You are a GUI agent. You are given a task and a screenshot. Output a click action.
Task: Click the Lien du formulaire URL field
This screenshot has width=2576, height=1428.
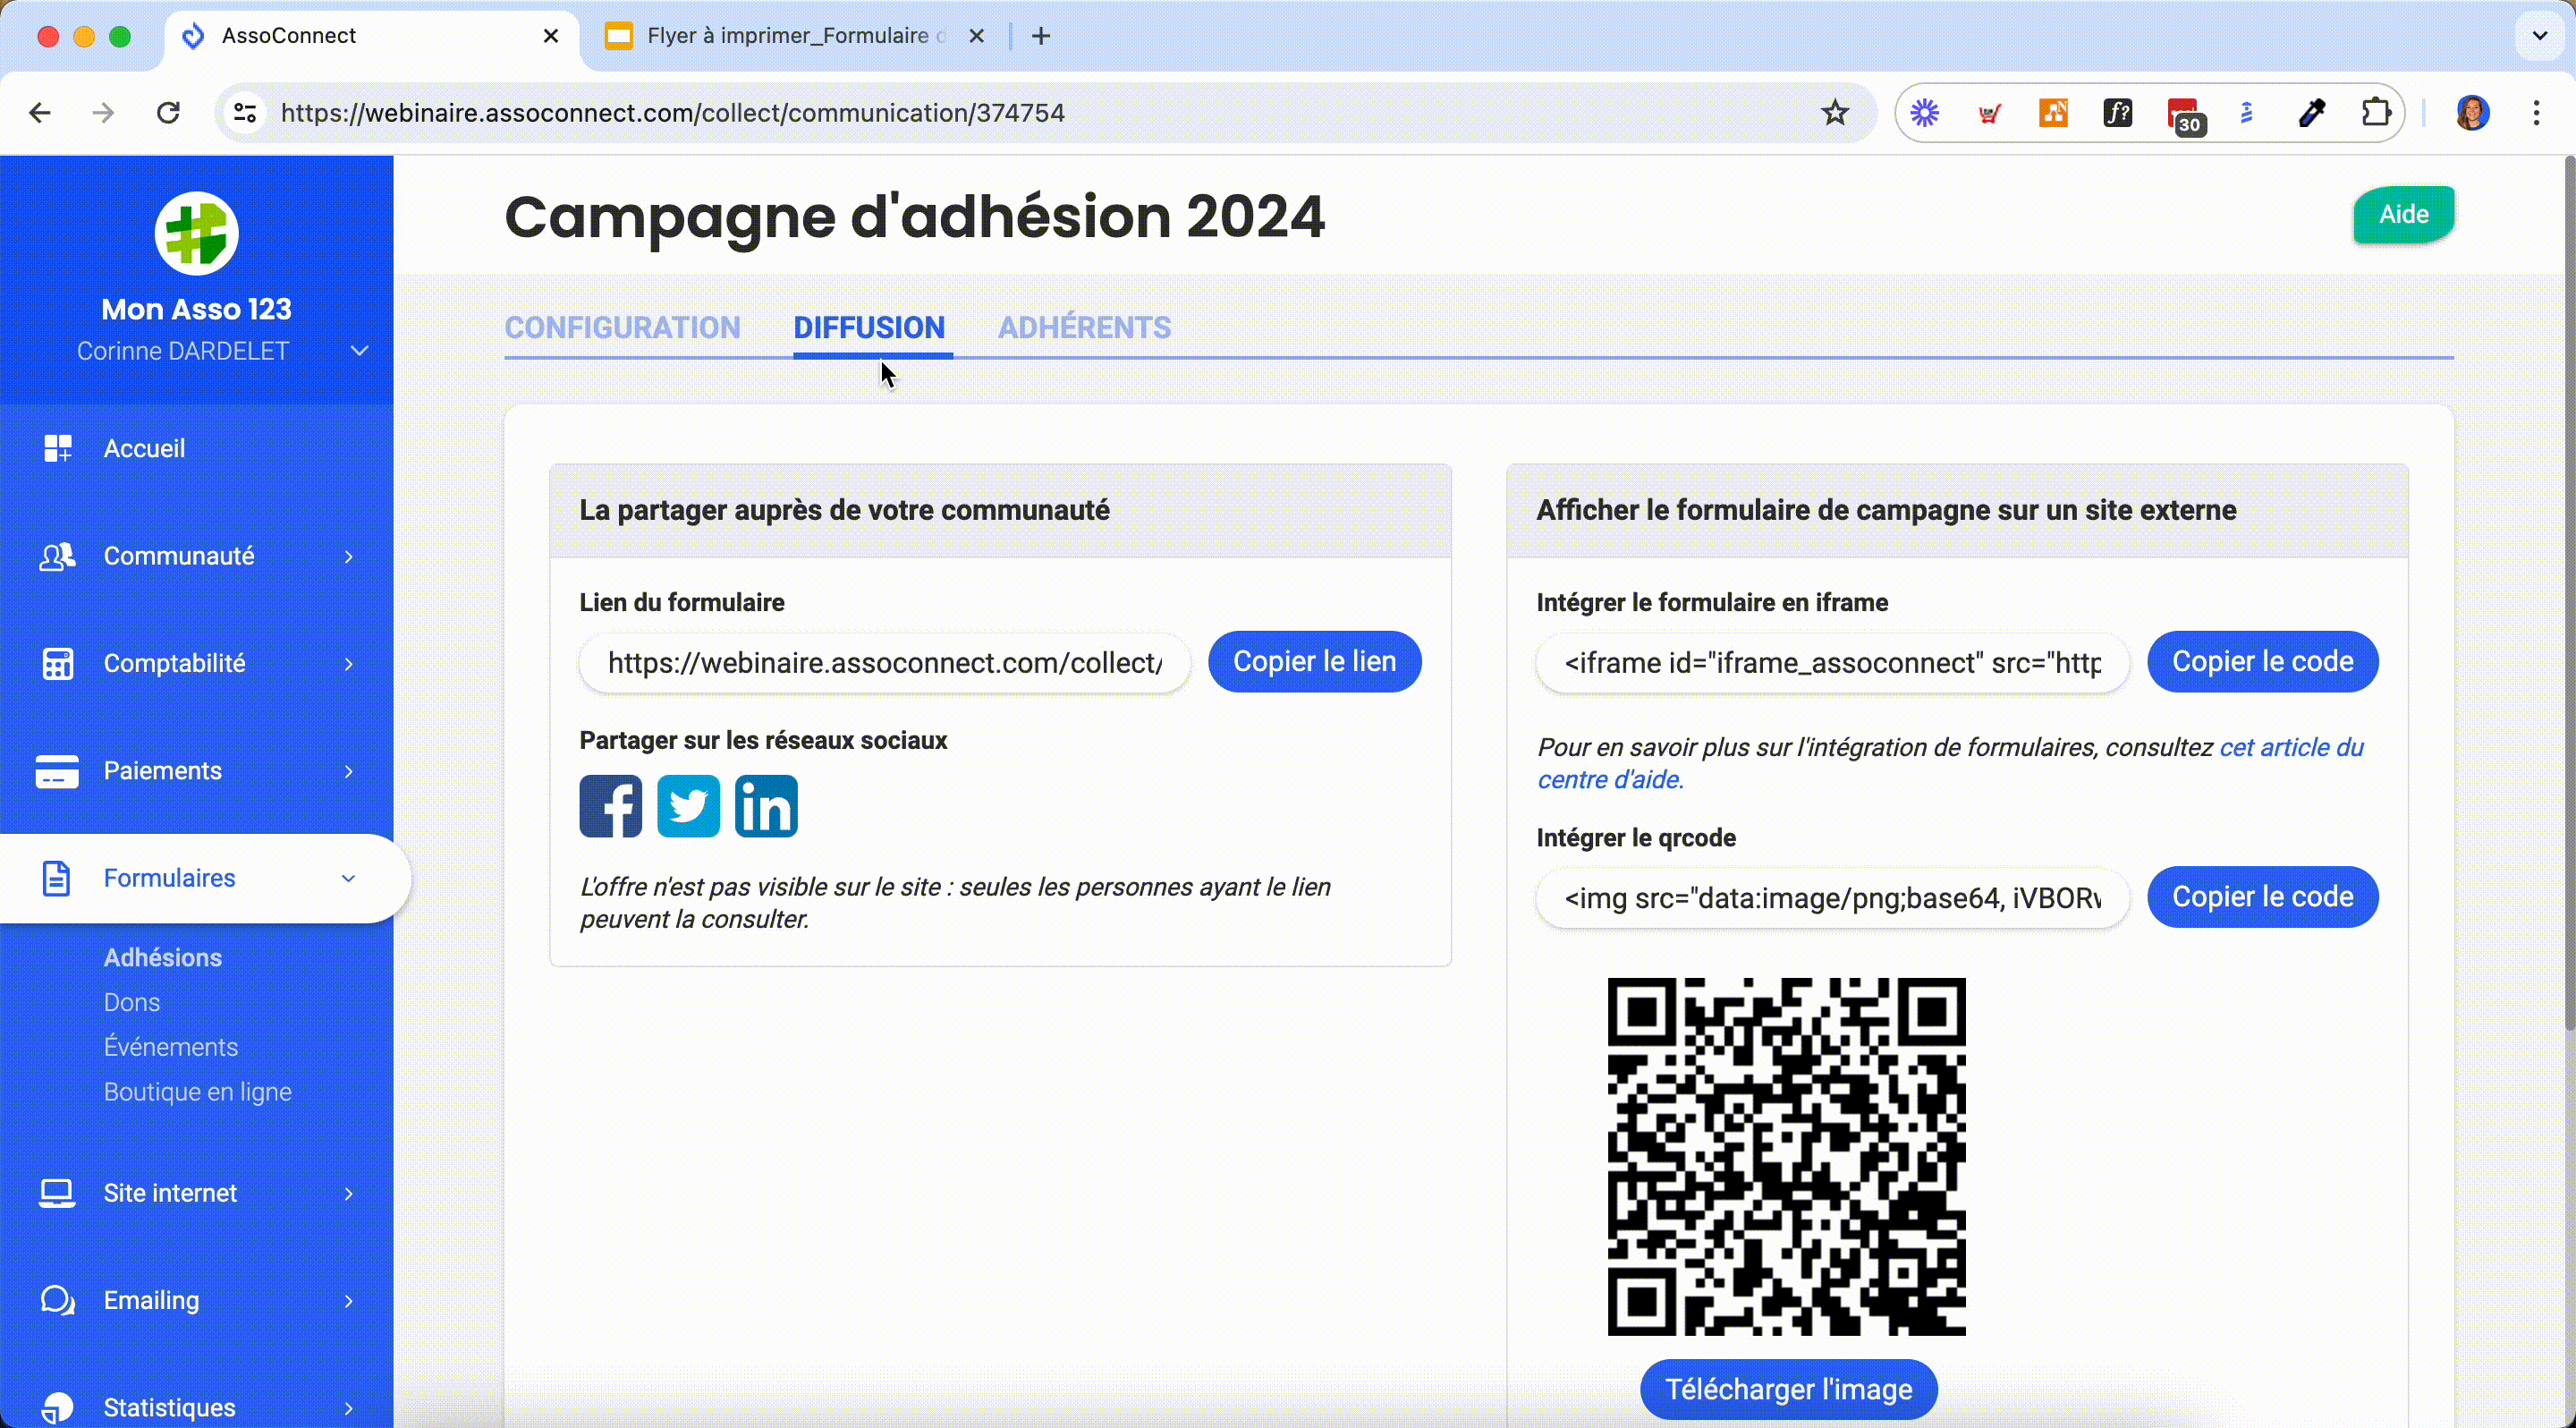point(884,663)
